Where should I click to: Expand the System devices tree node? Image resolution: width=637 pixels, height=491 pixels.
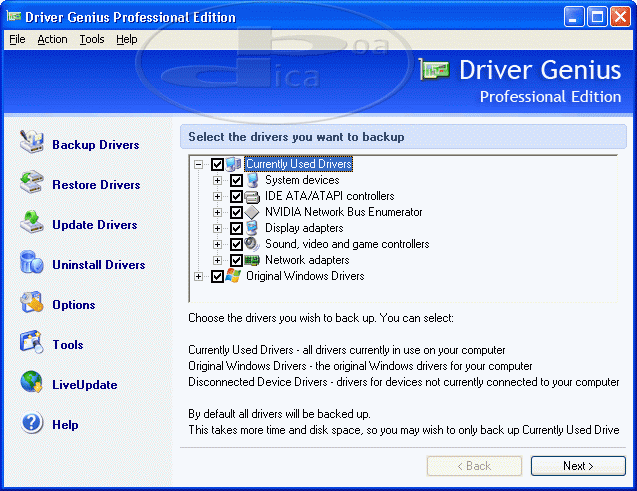click(x=217, y=181)
